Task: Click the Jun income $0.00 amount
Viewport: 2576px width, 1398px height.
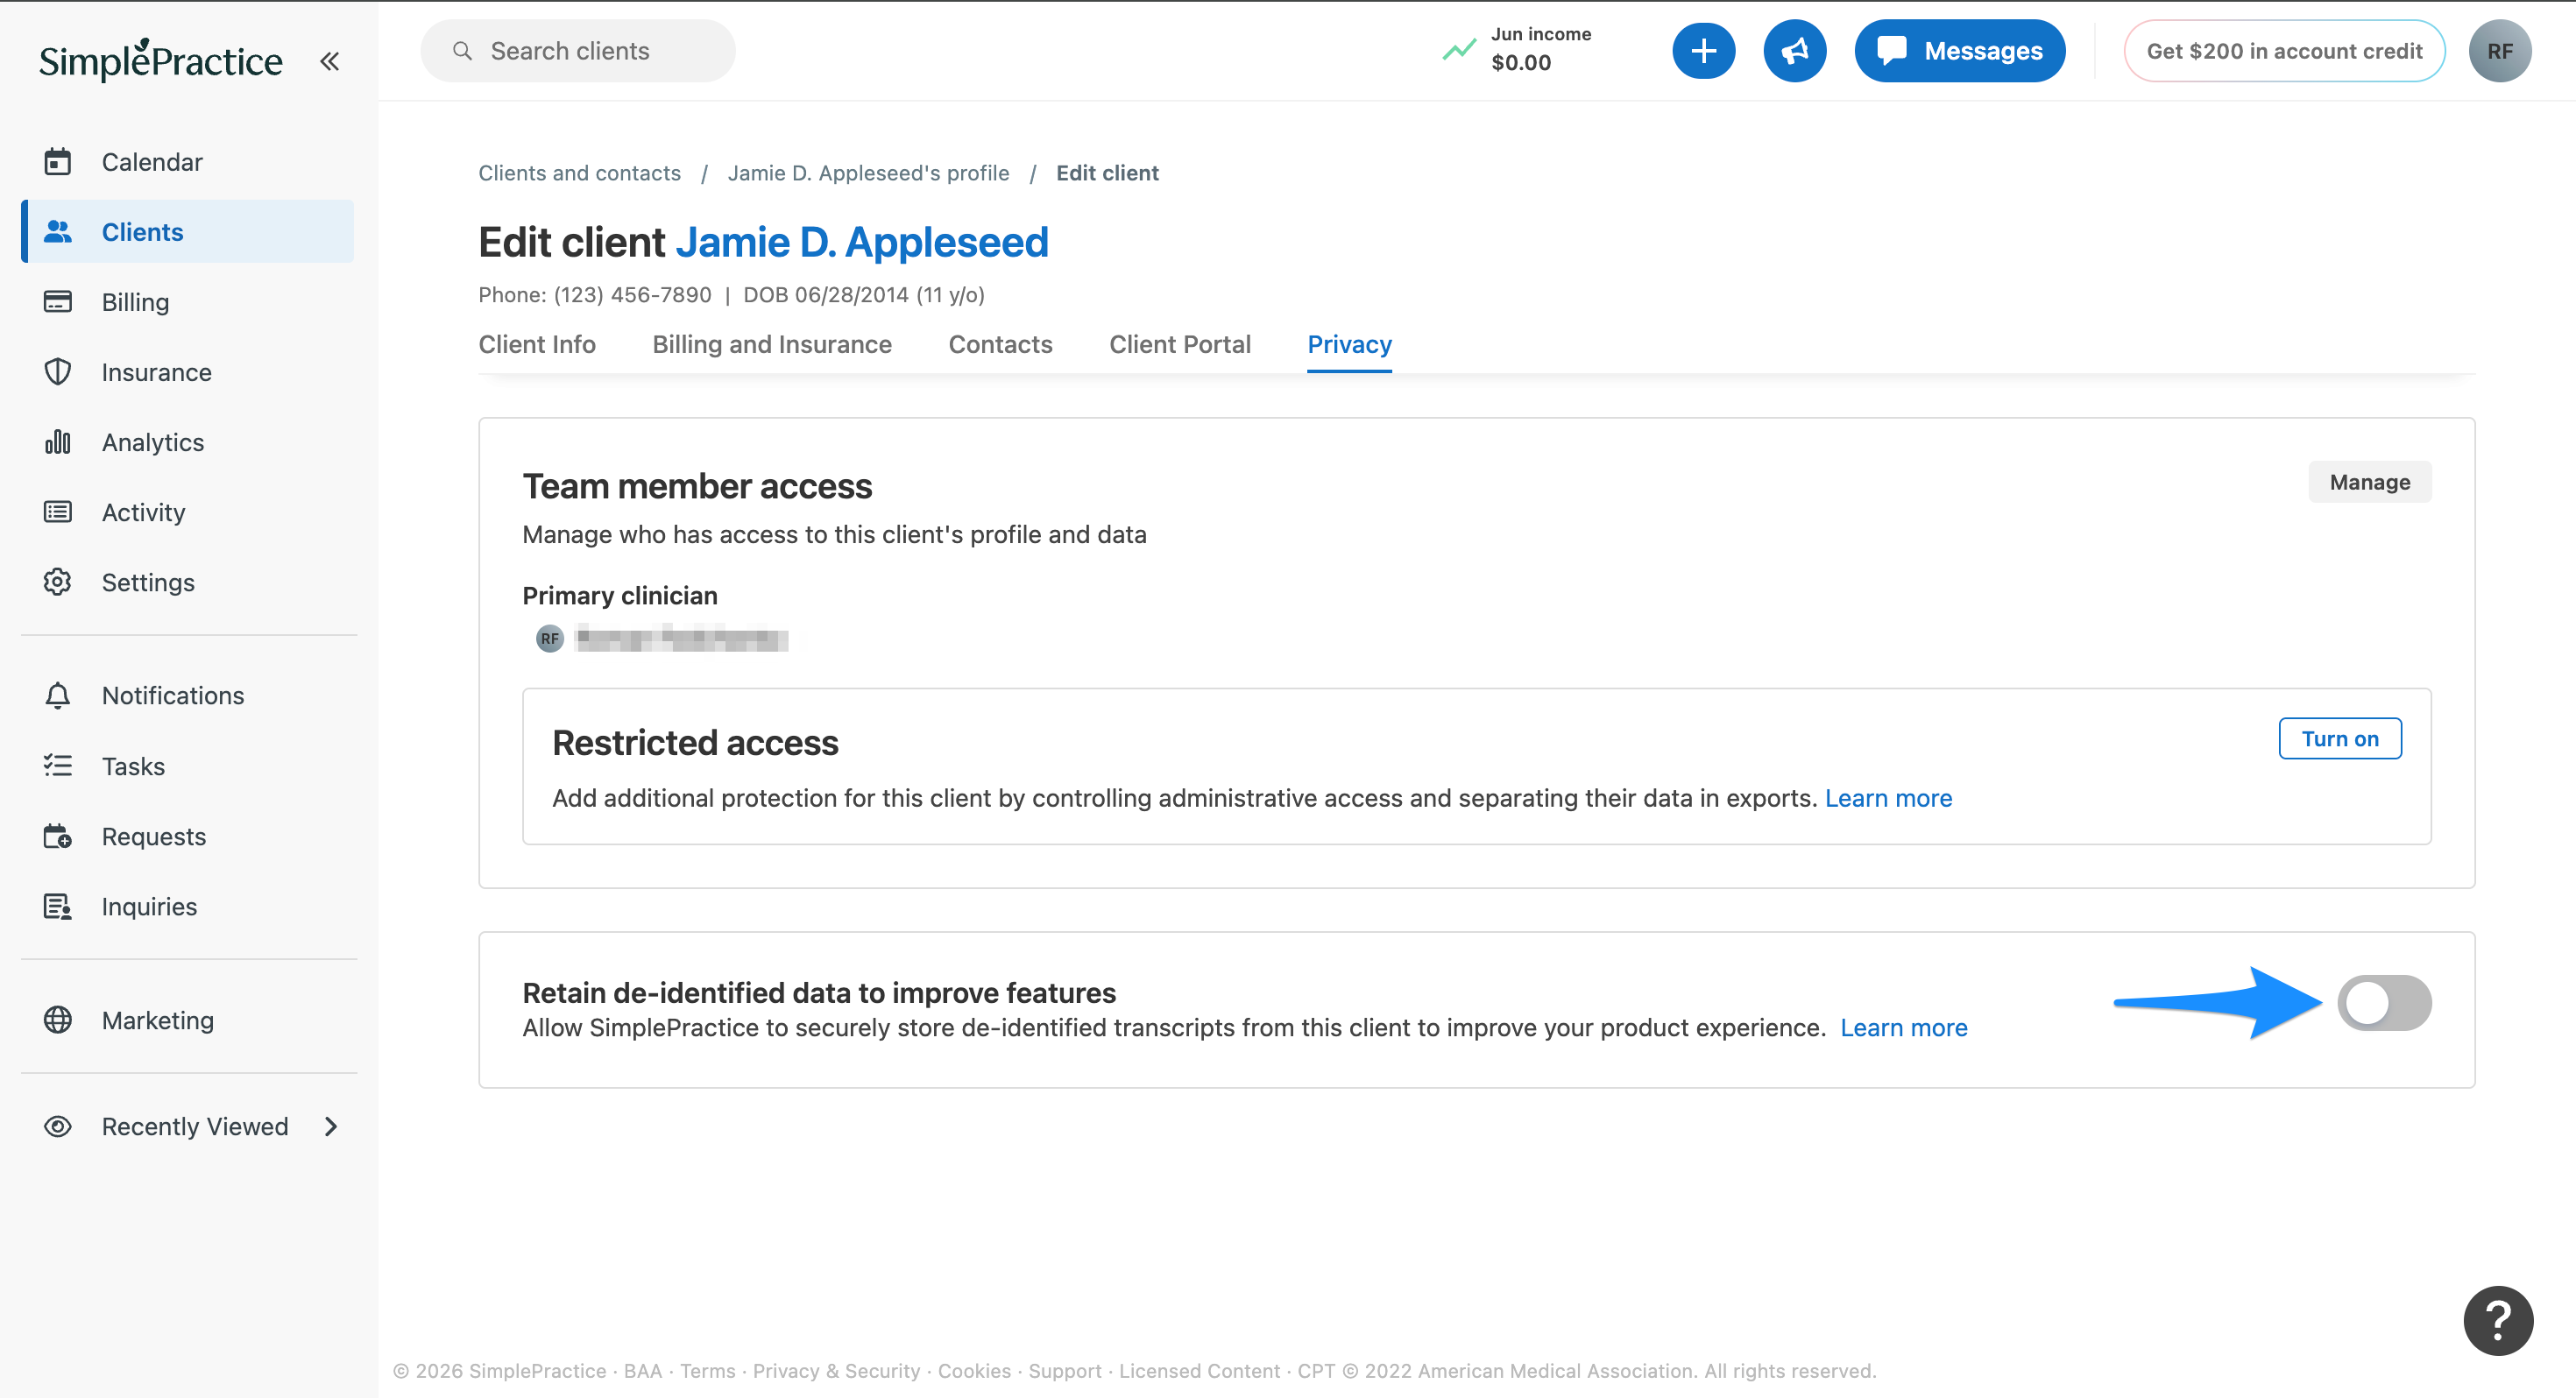Action: [1520, 63]
